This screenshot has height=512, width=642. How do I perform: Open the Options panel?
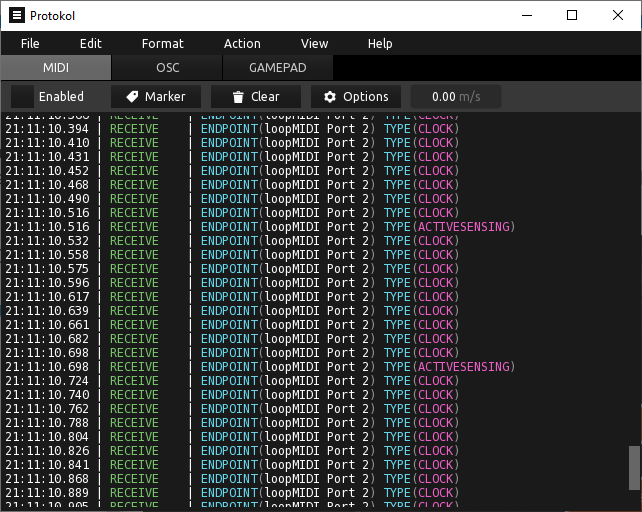(x=356, y=97)
